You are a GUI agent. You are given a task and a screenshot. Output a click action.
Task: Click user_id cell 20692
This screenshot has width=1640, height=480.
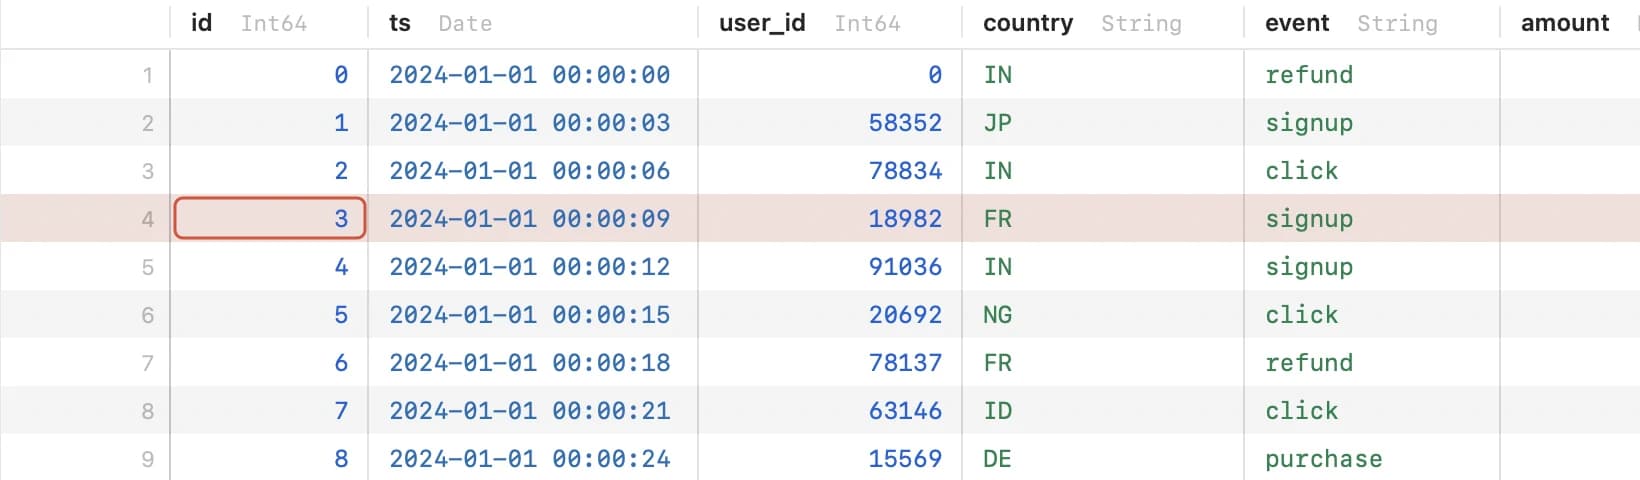[830, 315]
